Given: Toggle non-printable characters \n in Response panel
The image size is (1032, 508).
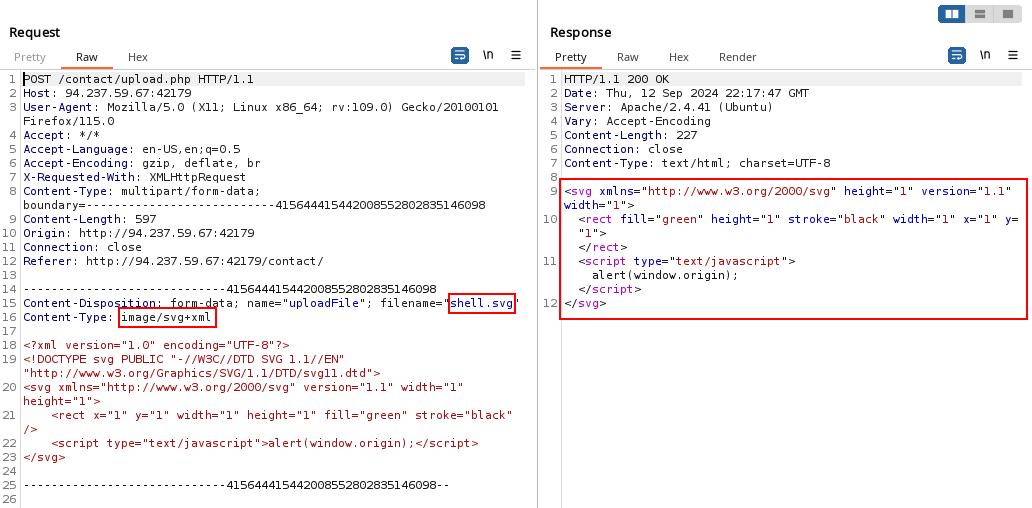Looking at the screenshot, I should tap(985, 55).
